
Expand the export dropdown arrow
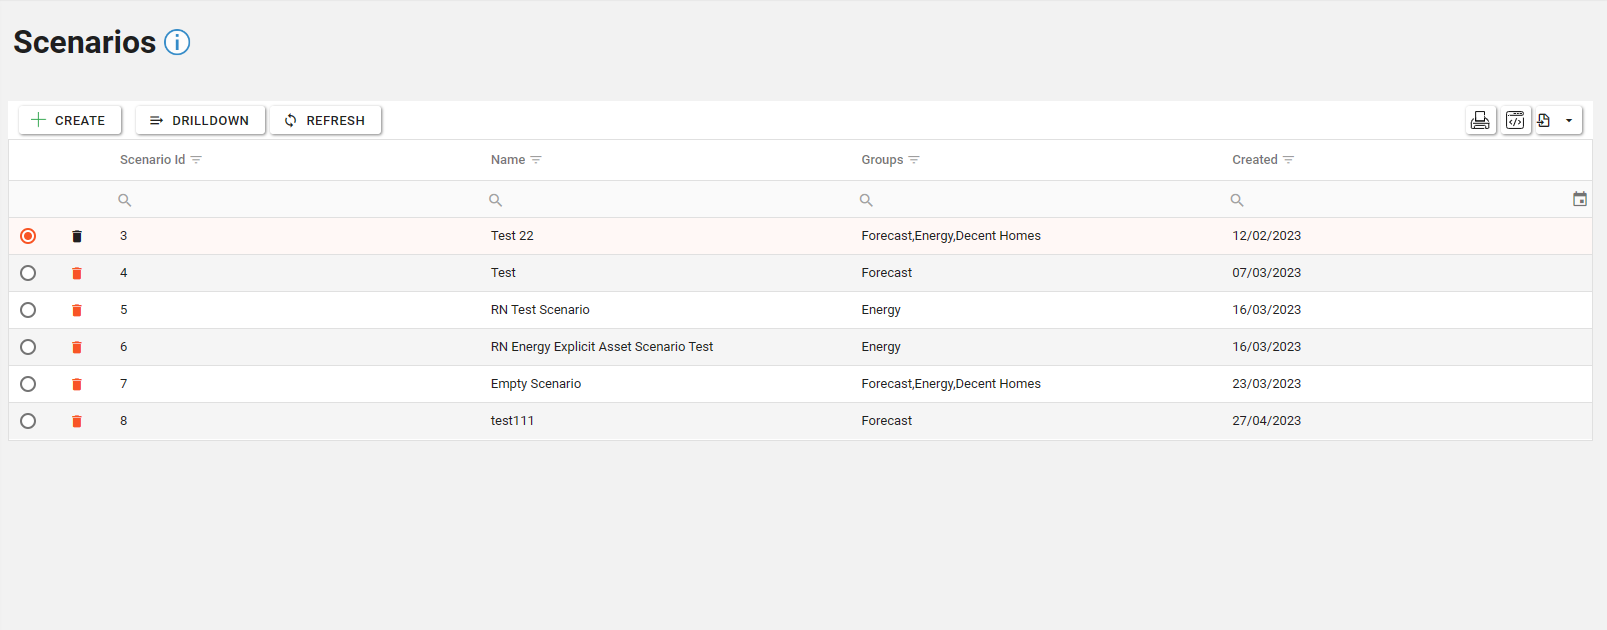click(1569, 120)
